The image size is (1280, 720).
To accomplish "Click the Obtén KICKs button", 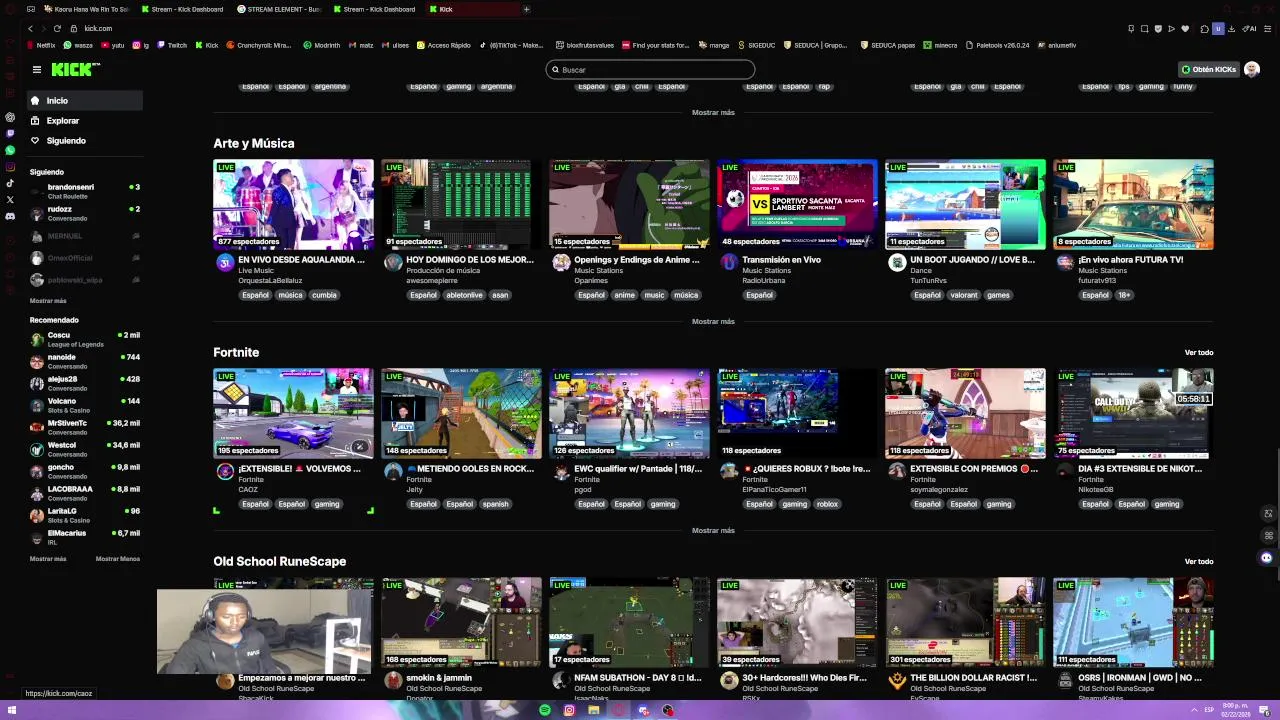I will coord(1209,69).
